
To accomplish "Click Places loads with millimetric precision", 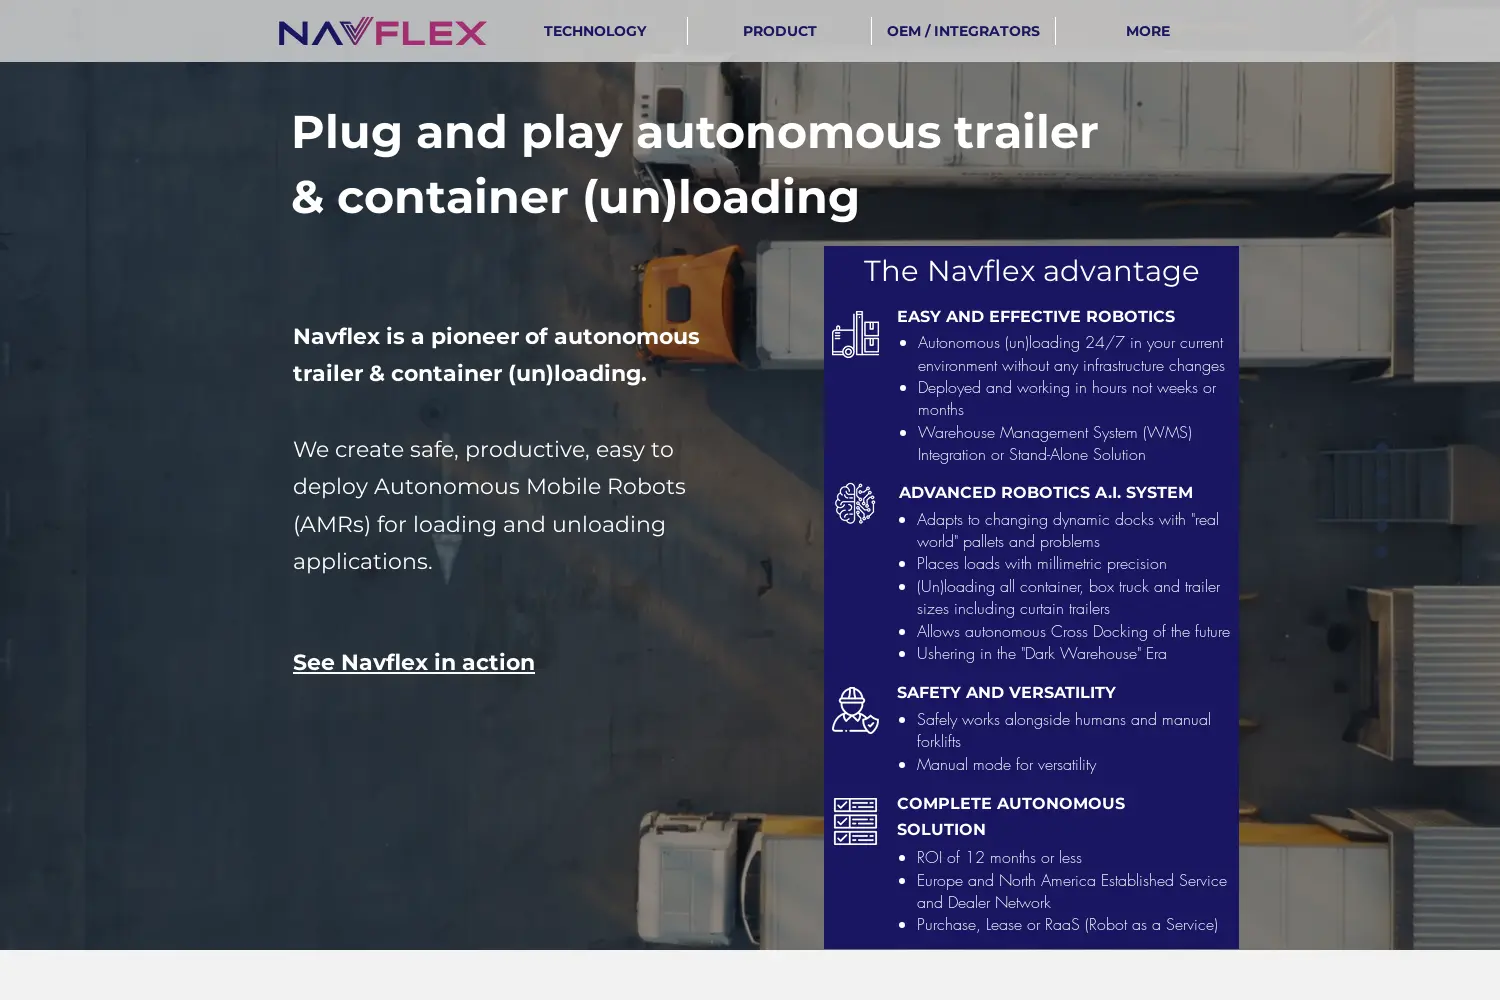I will pyautogui.click(x=1041, y=563).
